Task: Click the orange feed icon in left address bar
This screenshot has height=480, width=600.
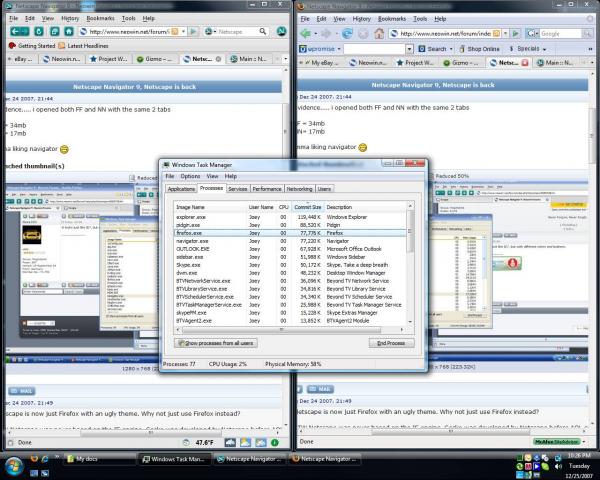Action: click(174, 31)
